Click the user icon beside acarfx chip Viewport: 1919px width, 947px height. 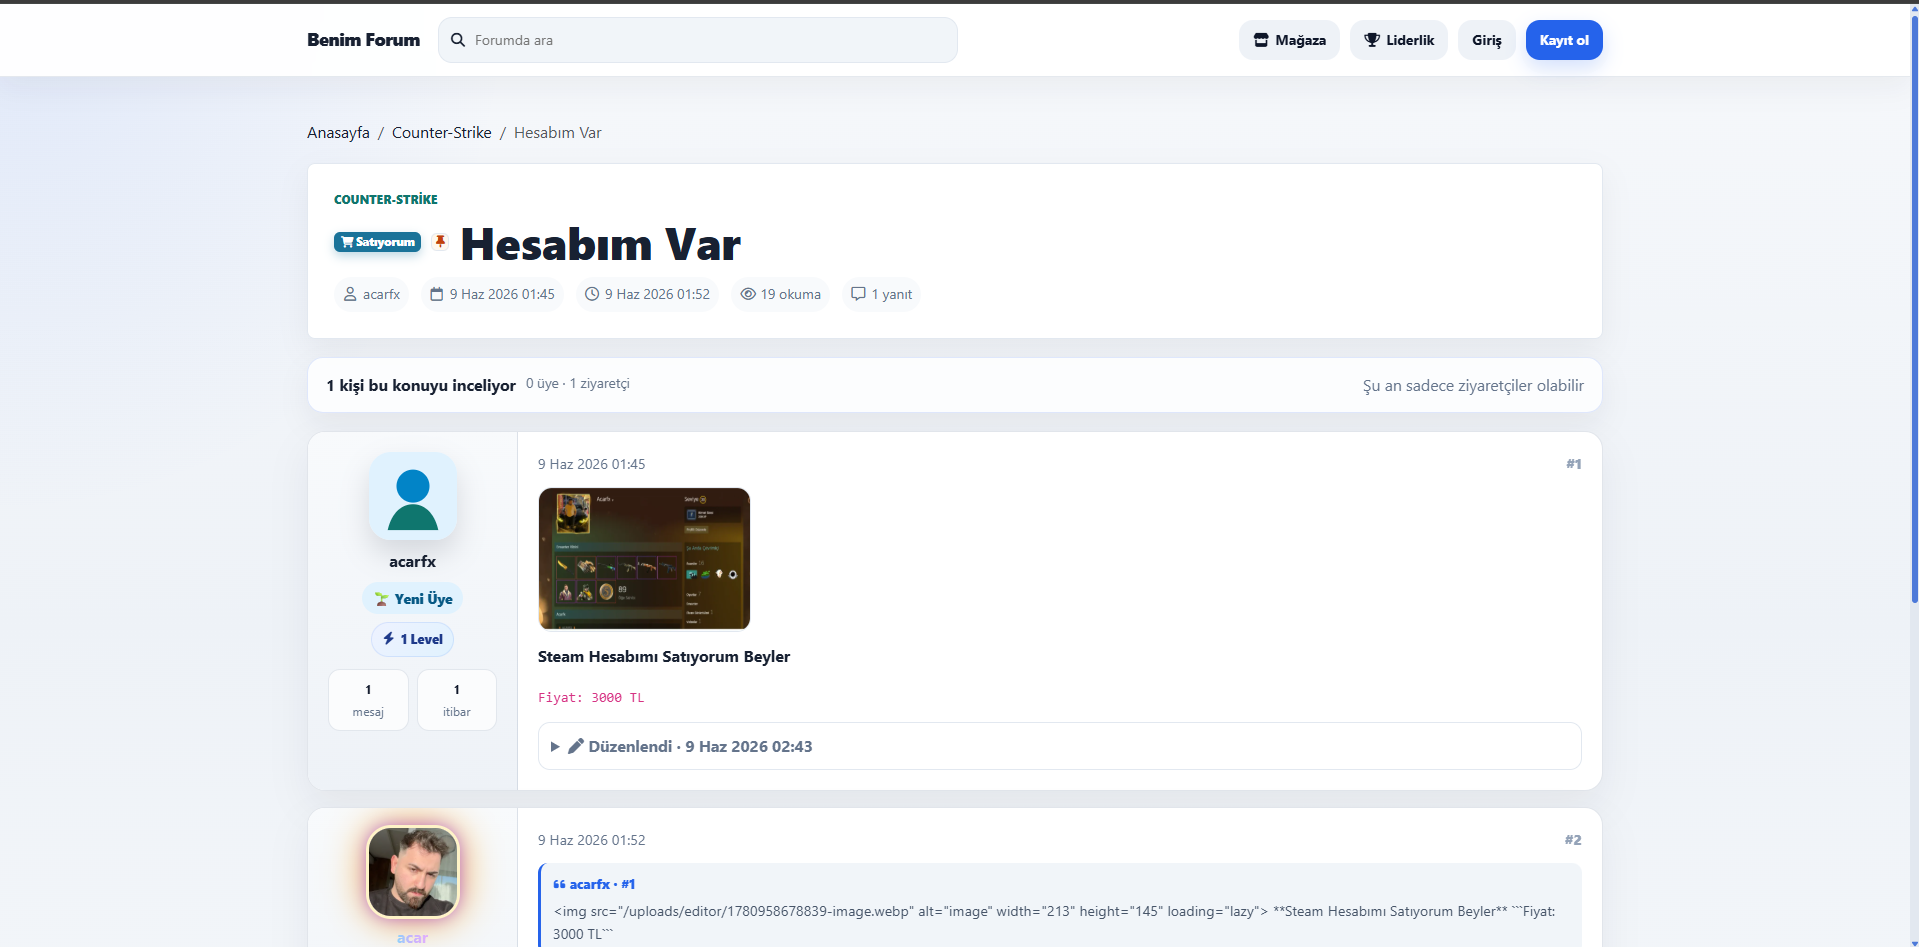pos(350,294)
